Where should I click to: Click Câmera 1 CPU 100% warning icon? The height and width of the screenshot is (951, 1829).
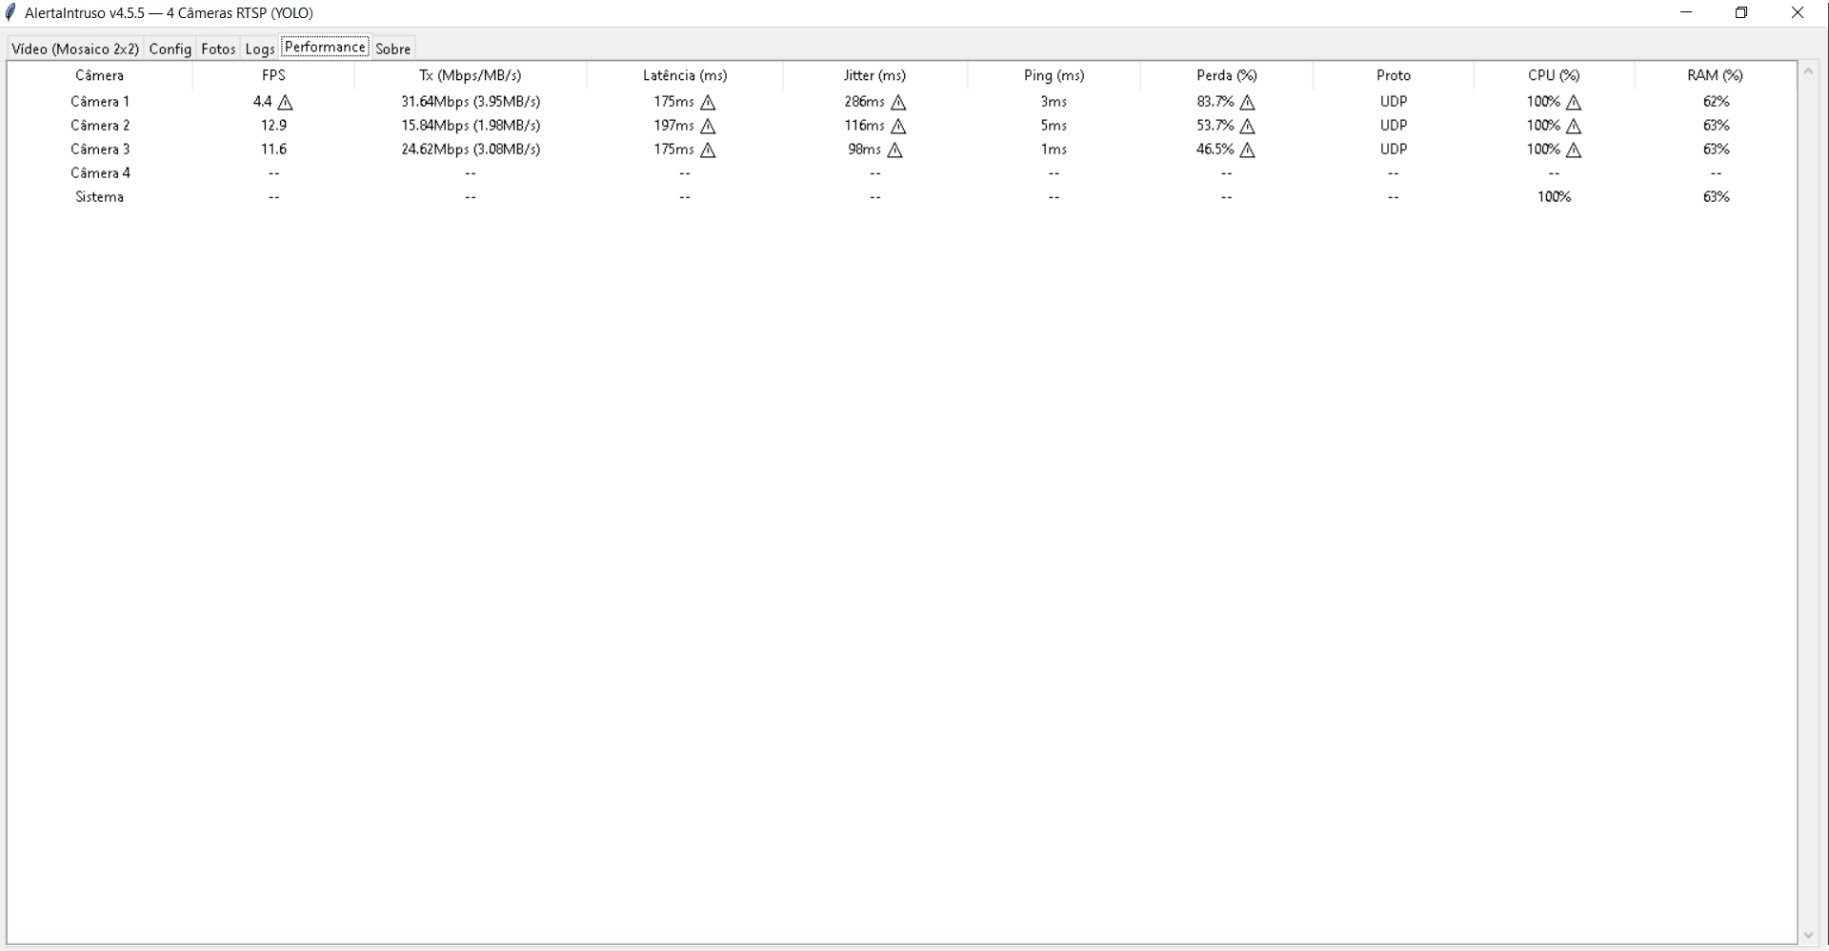1573,102
